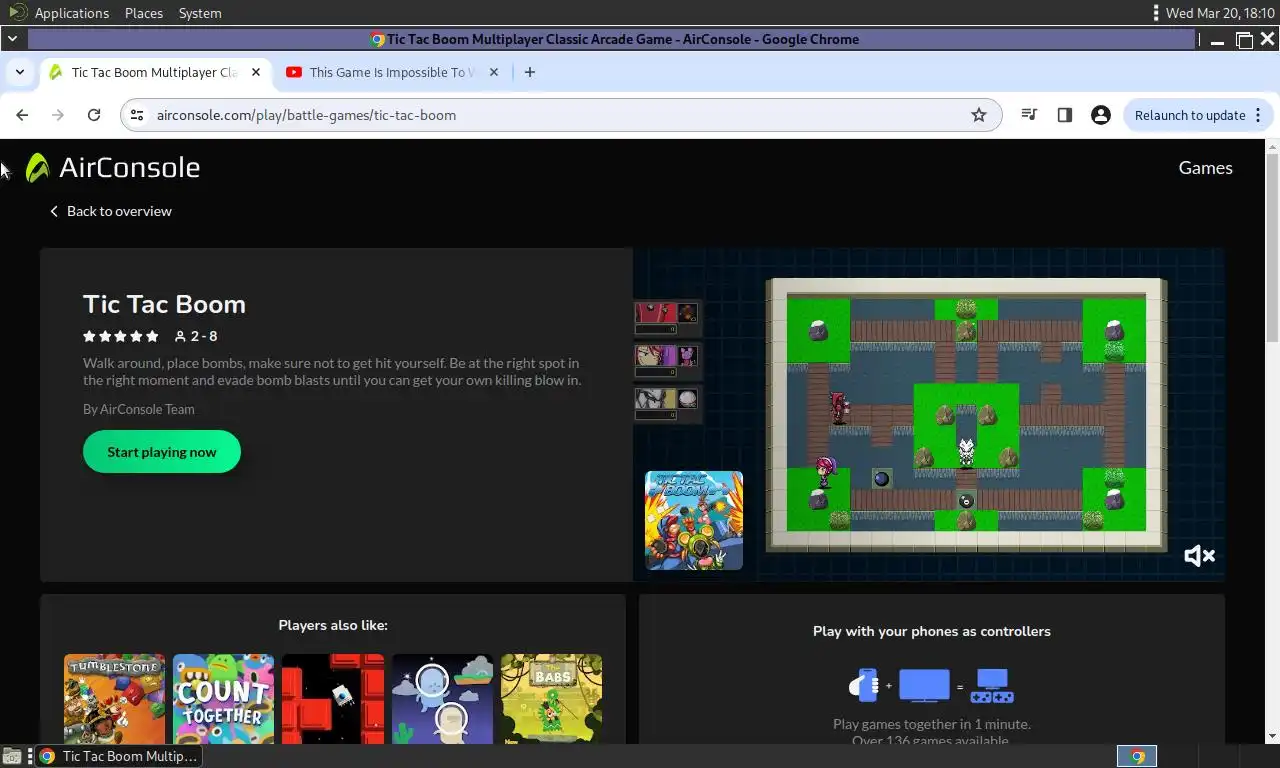Switch to Tic Tac Boom browser tab
The image size is (1280, 768).
(154, 72)
